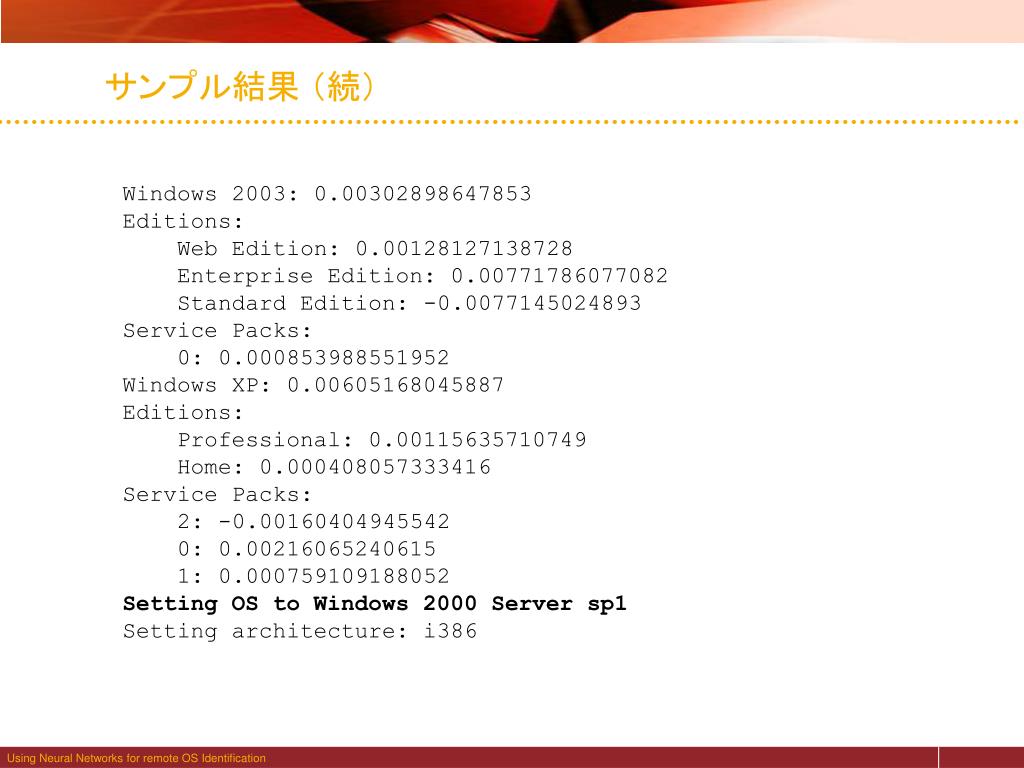
Task: Click the slide title サンプル結果（続）
Action: click(240, 86)
